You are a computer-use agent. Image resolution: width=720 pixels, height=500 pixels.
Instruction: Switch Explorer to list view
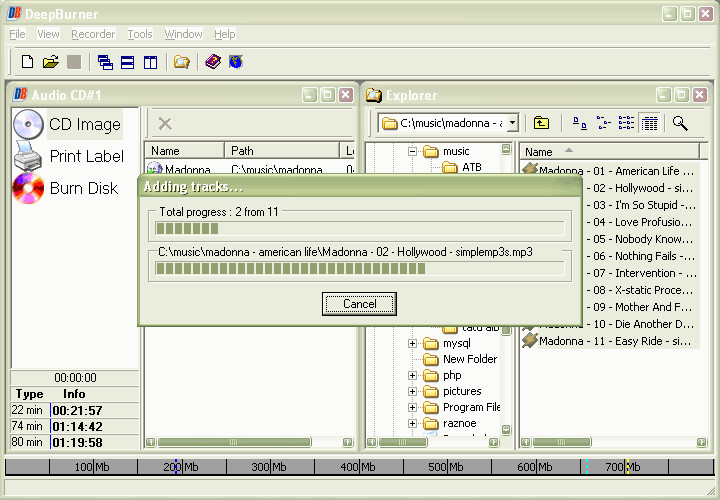click(627, 123)
